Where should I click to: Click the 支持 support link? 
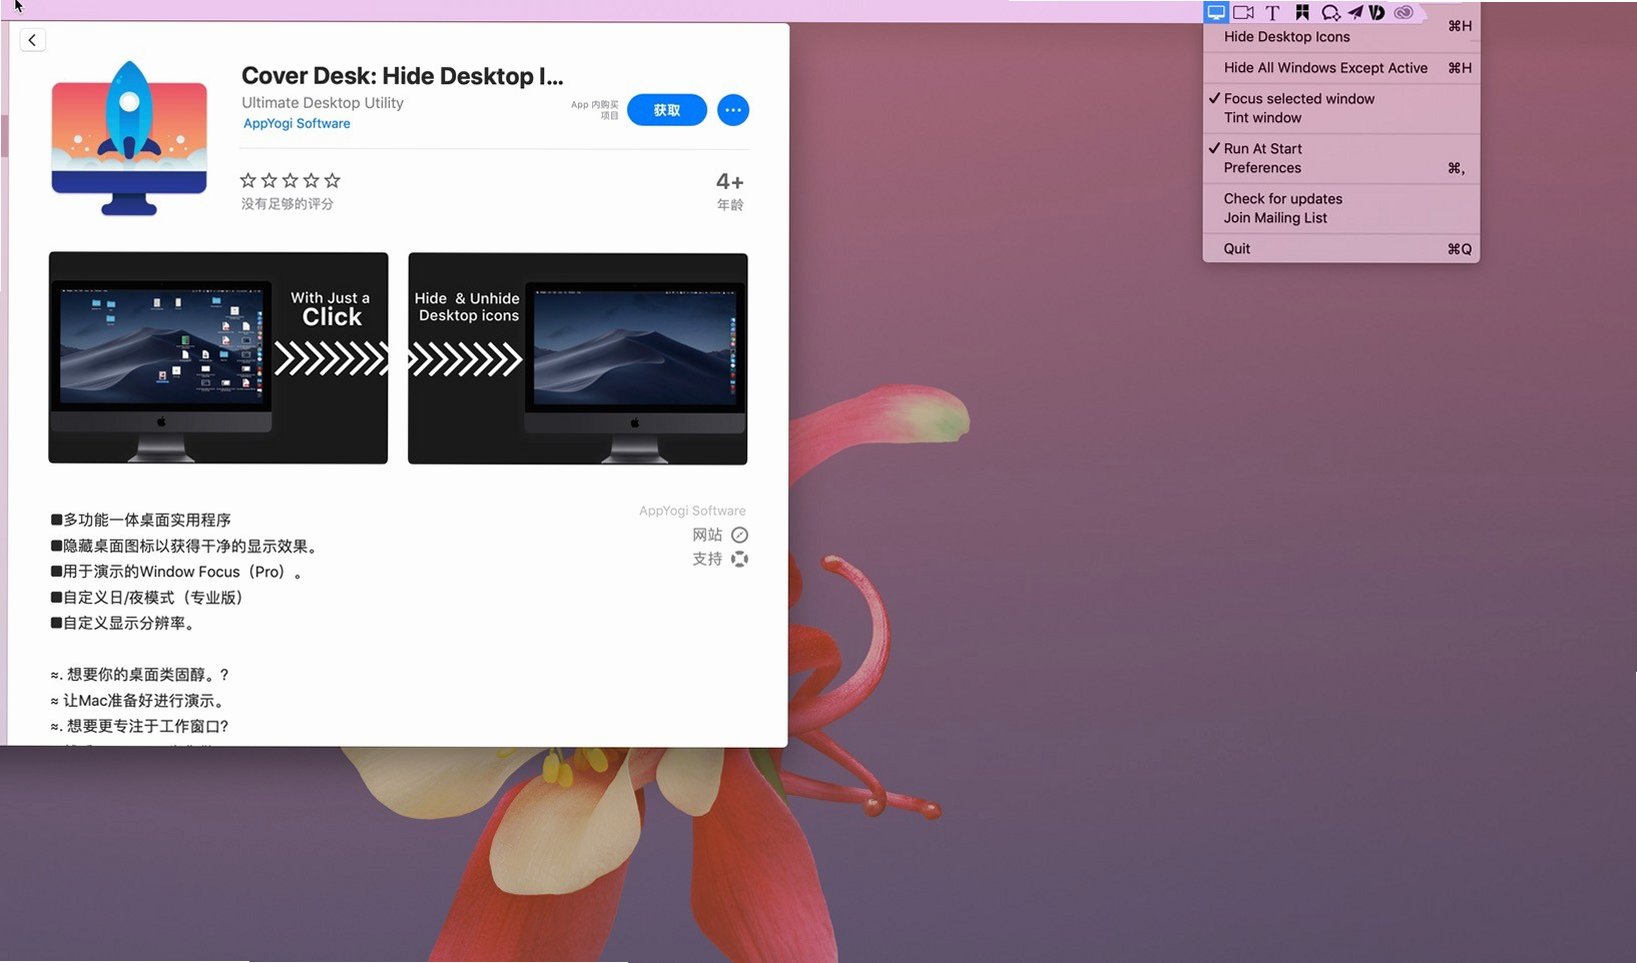click(x=707, y=559)
